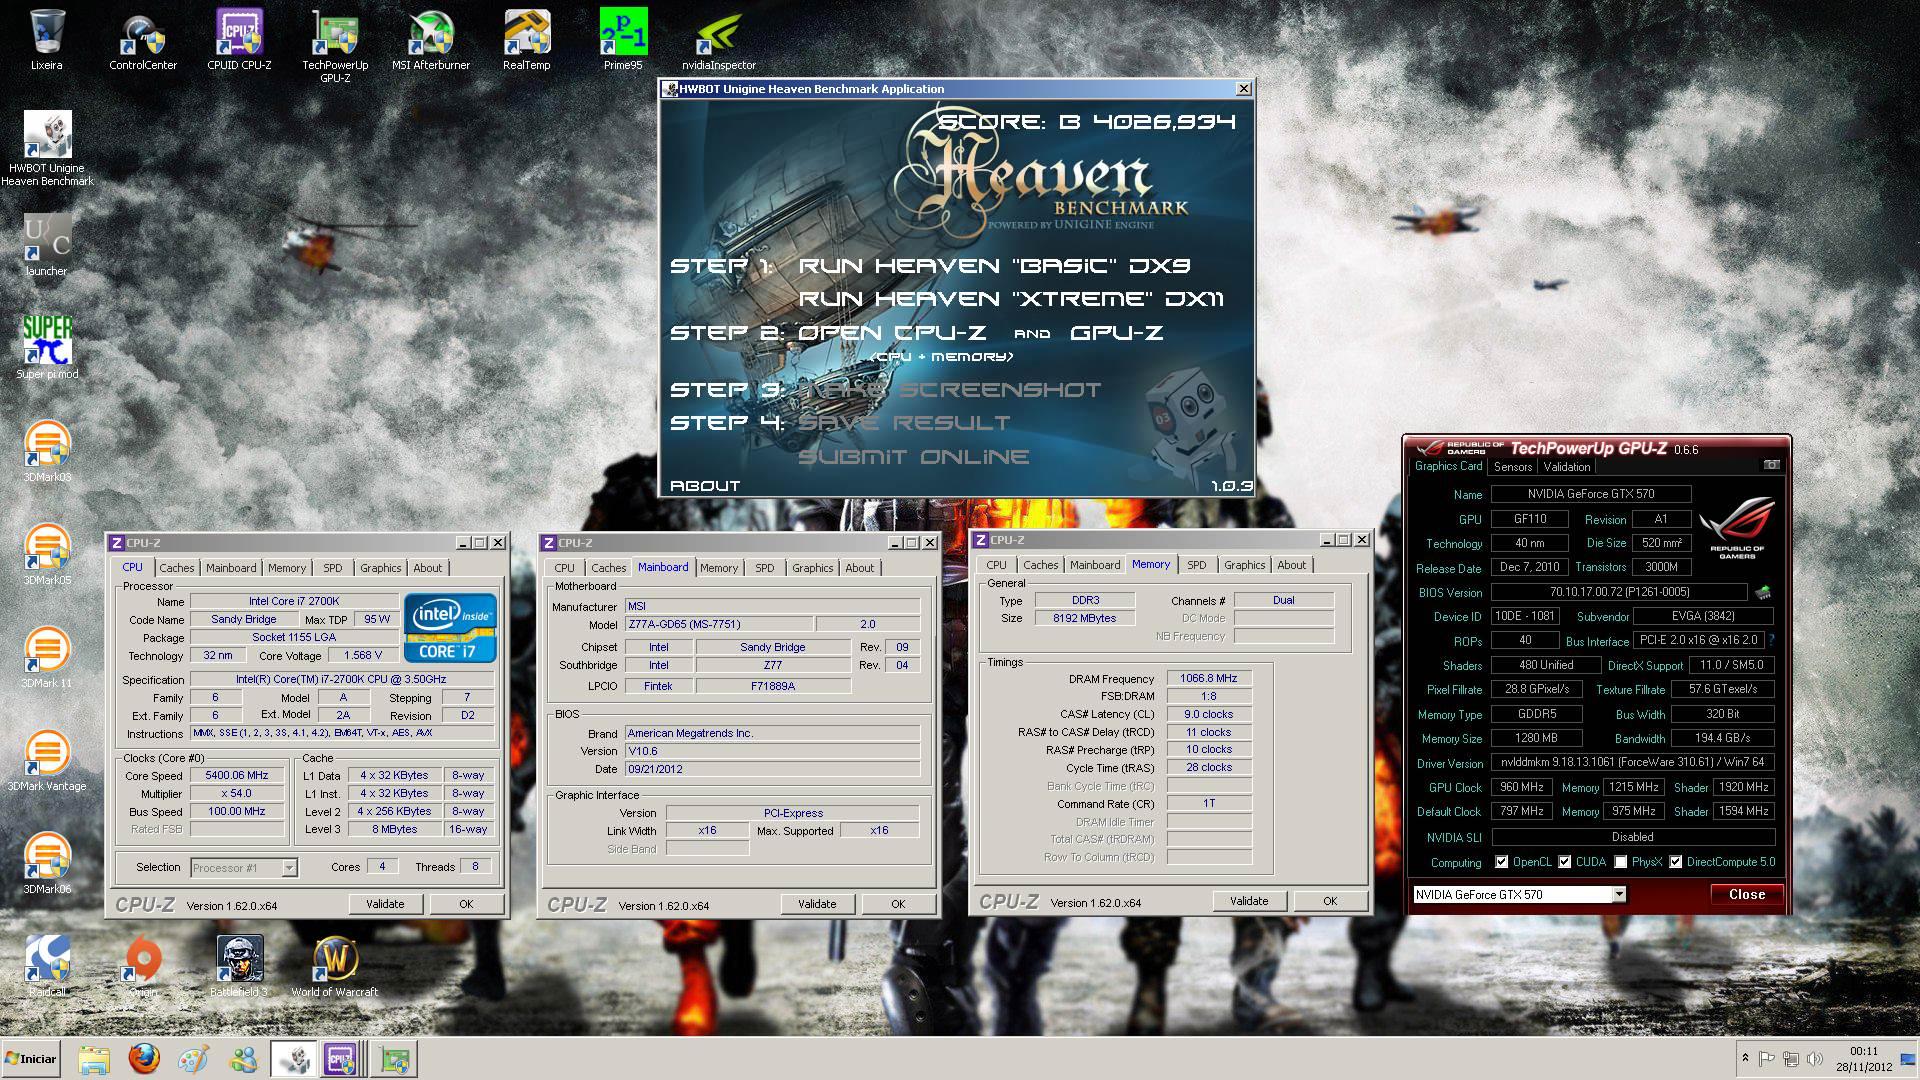Click the GPU-Z taskbar button
Image resolution: width=1920 pixels, height=1080 pixels.
(393, 1058)
